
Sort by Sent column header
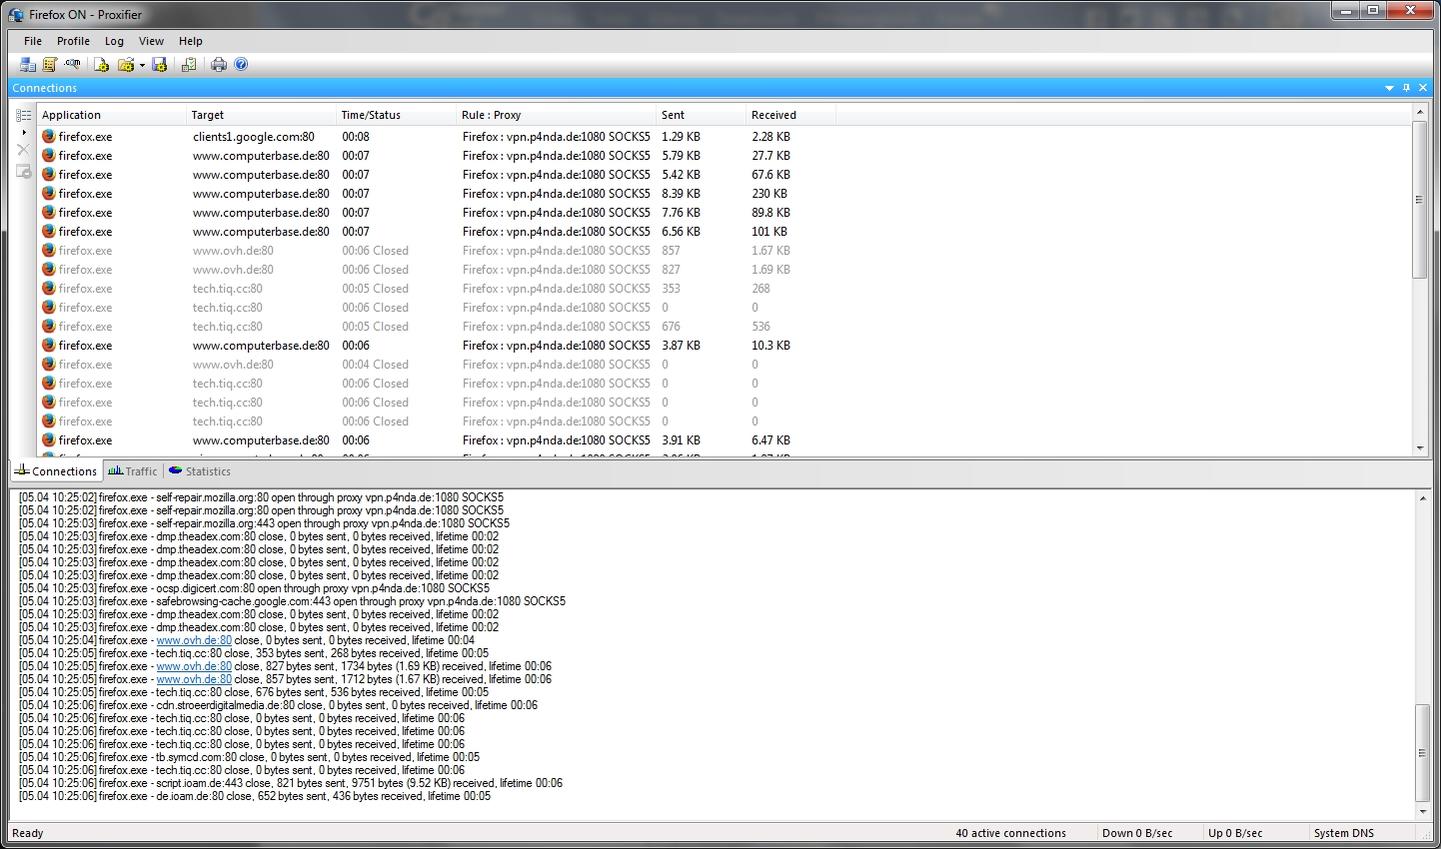pyautogui.click(x=701, y=115)
